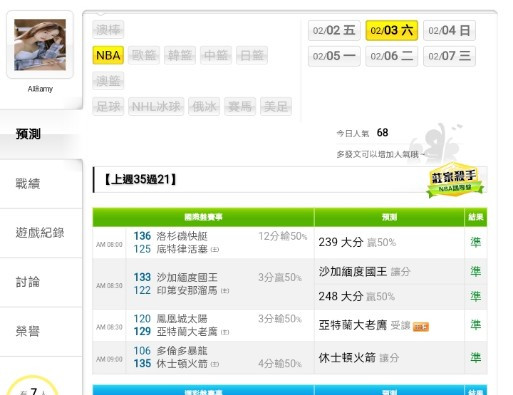The width and height of the screenshot is (513, 395).
Task: Click the 【上週35過21】 title heading
Action: pos(140,180)
